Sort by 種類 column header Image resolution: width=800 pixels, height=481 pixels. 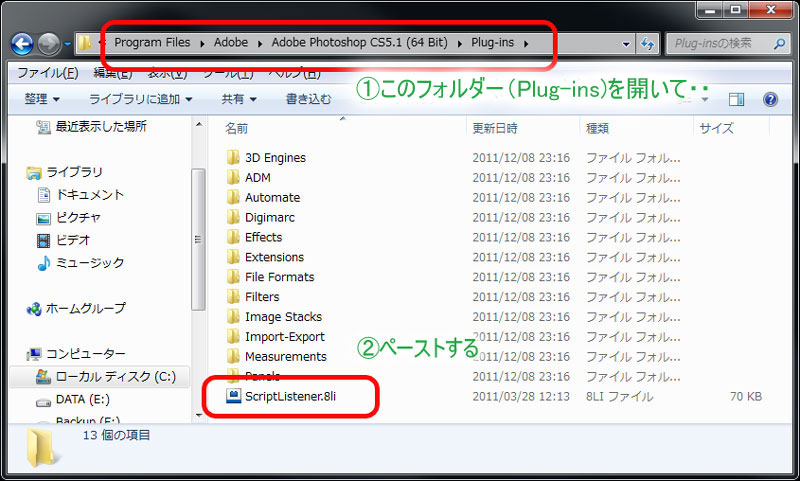(597, 129)
